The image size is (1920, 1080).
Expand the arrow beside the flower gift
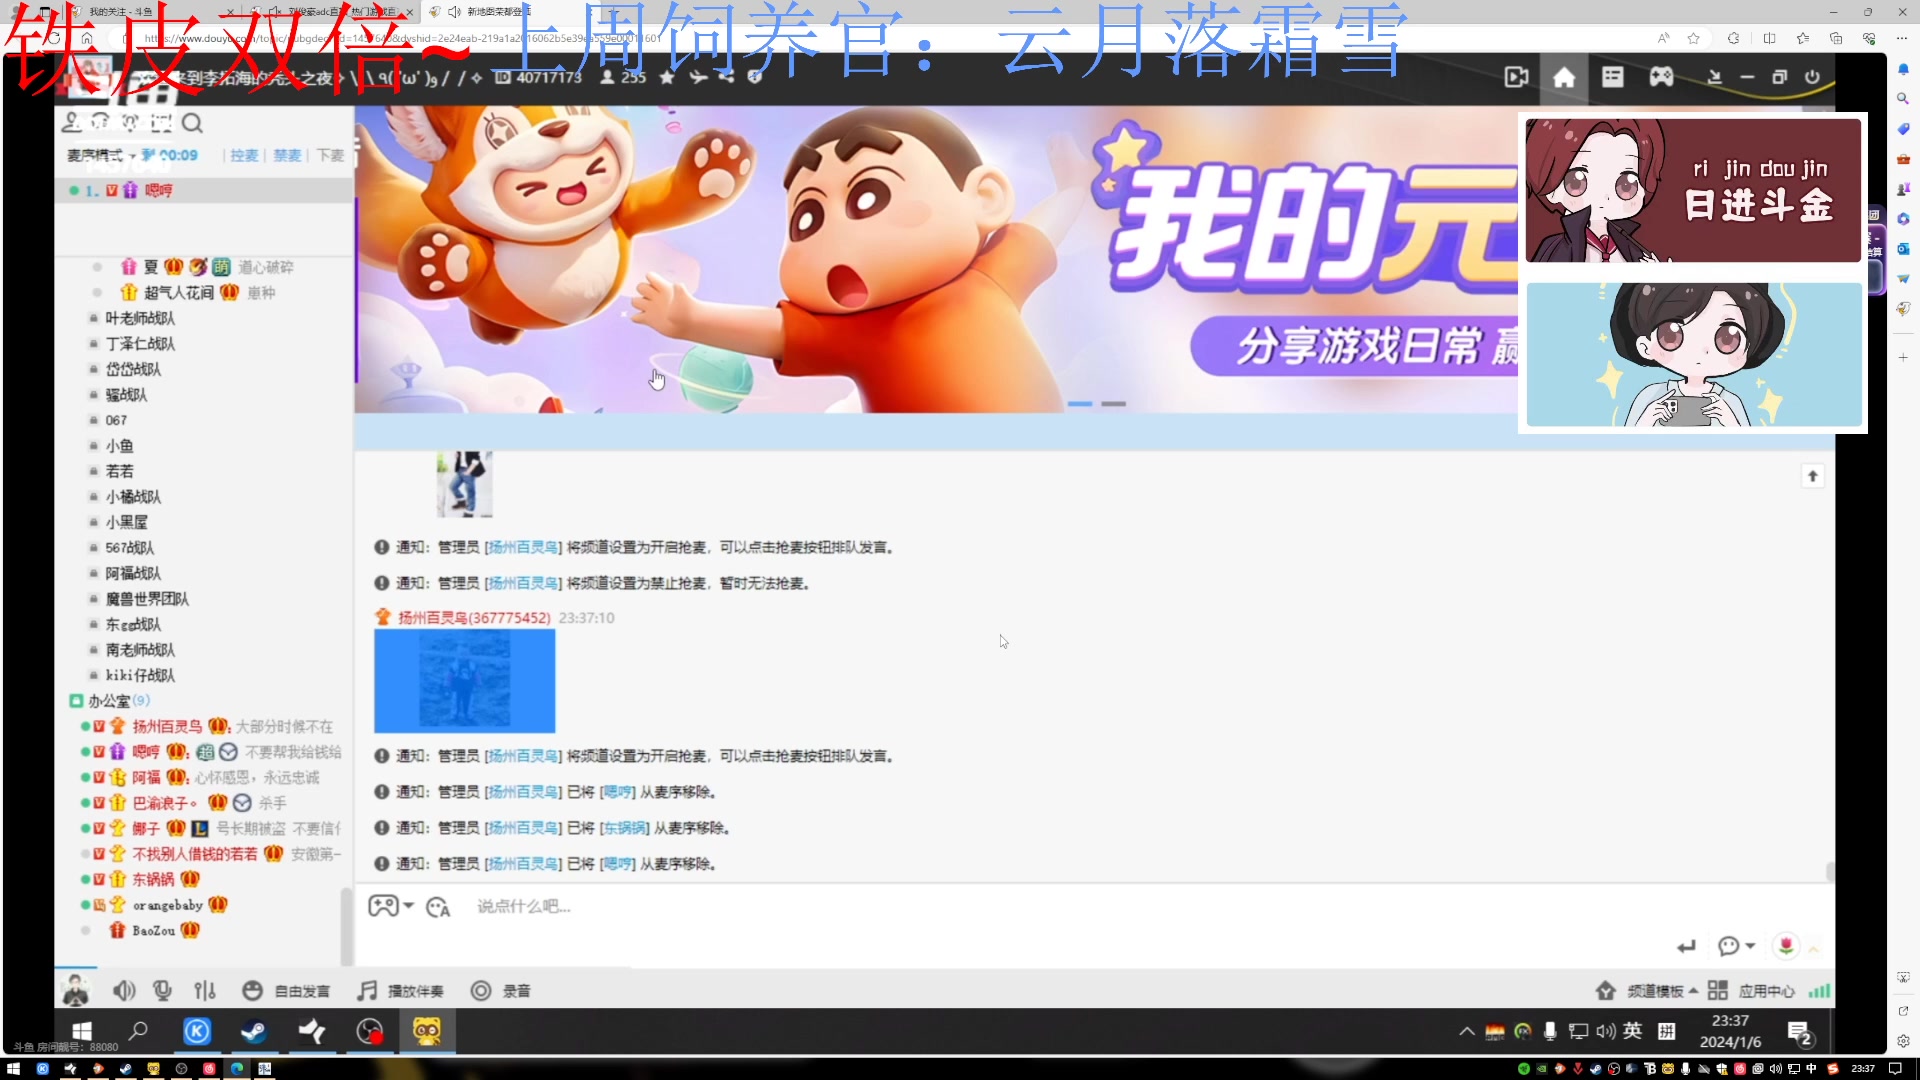click(1813, 948)
